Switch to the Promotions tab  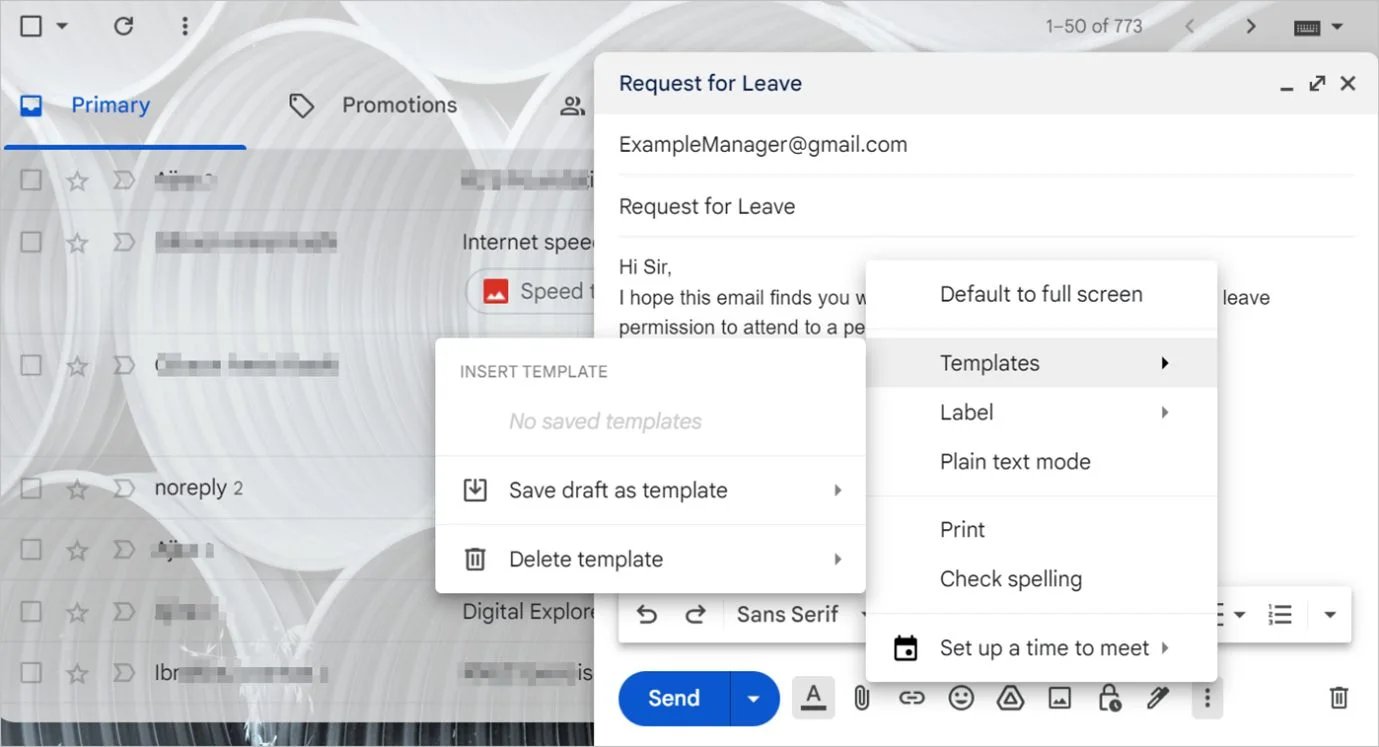coord(399,104)
